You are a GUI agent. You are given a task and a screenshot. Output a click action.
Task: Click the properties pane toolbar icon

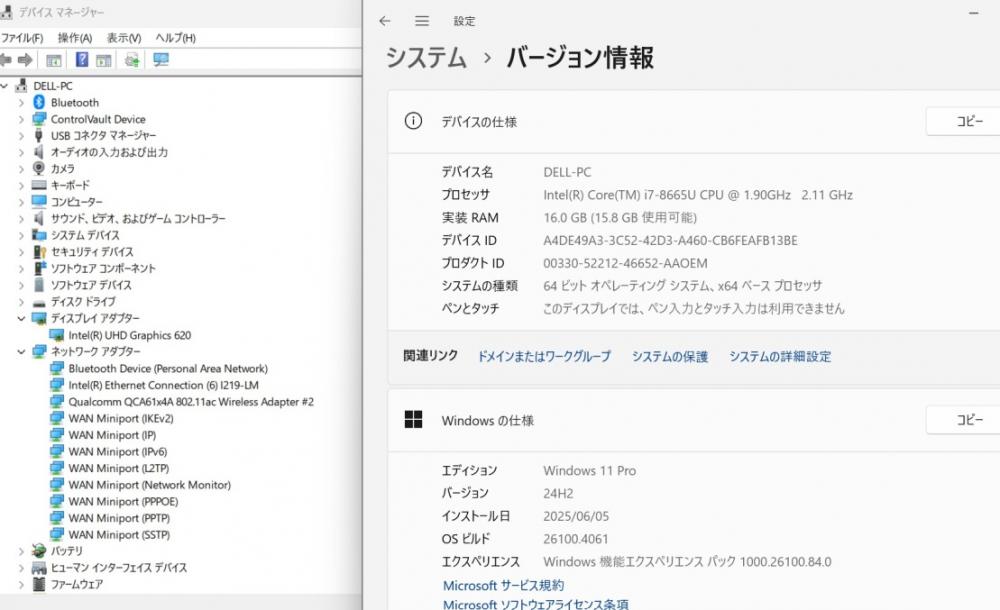[103, 60]
